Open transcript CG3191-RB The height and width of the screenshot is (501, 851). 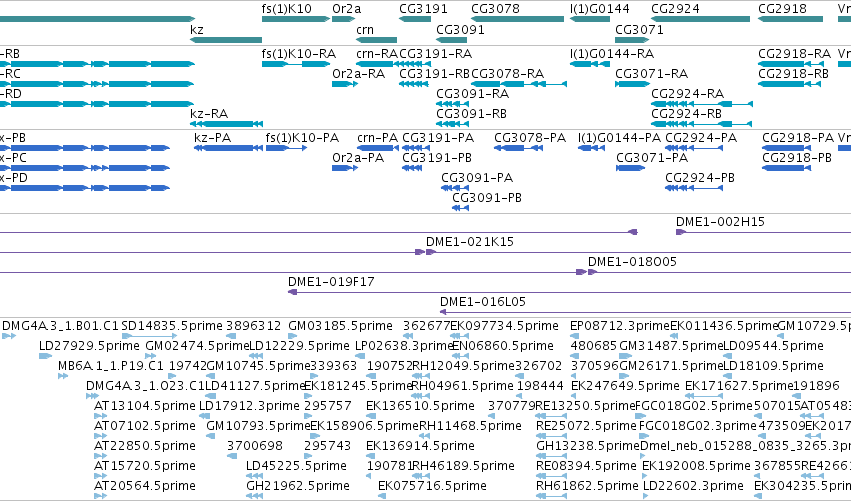pos(434,73)
